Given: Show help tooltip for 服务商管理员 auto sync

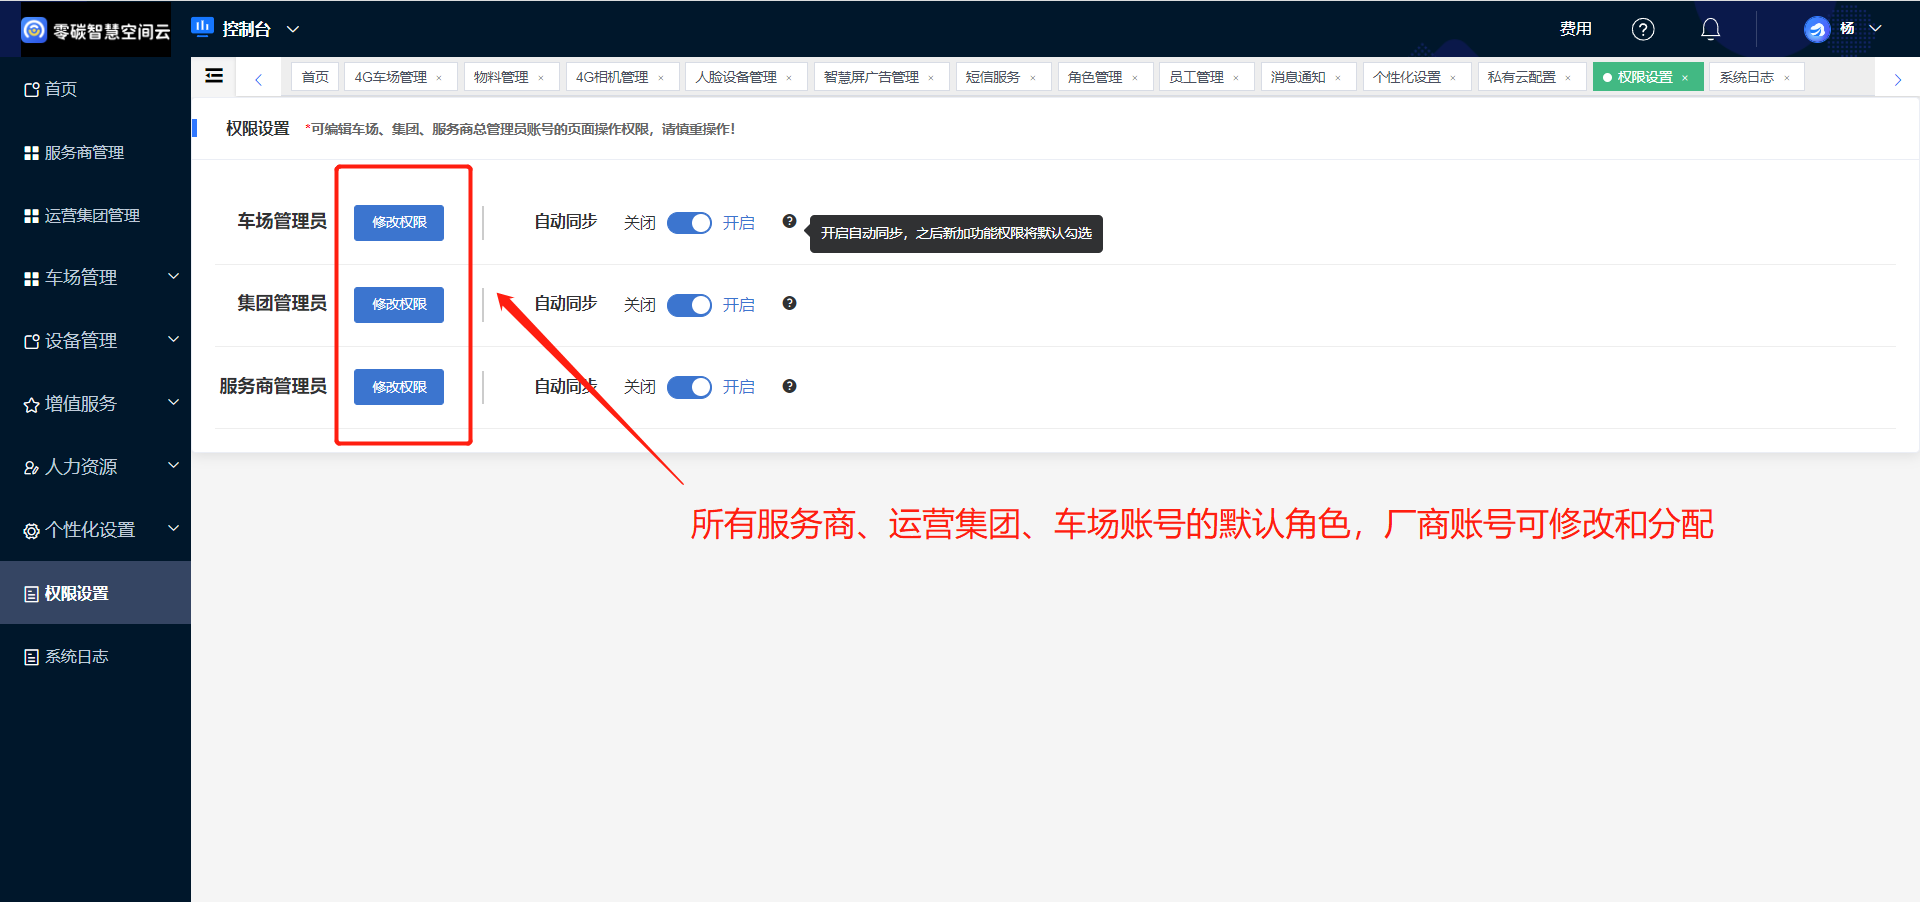Looking at the screenshot, I should coord(789,386).
